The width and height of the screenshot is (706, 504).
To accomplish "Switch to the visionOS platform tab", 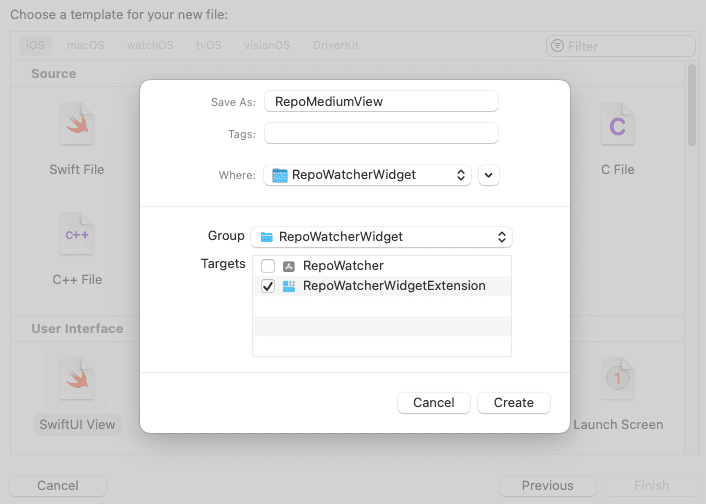I will [267, 45].
